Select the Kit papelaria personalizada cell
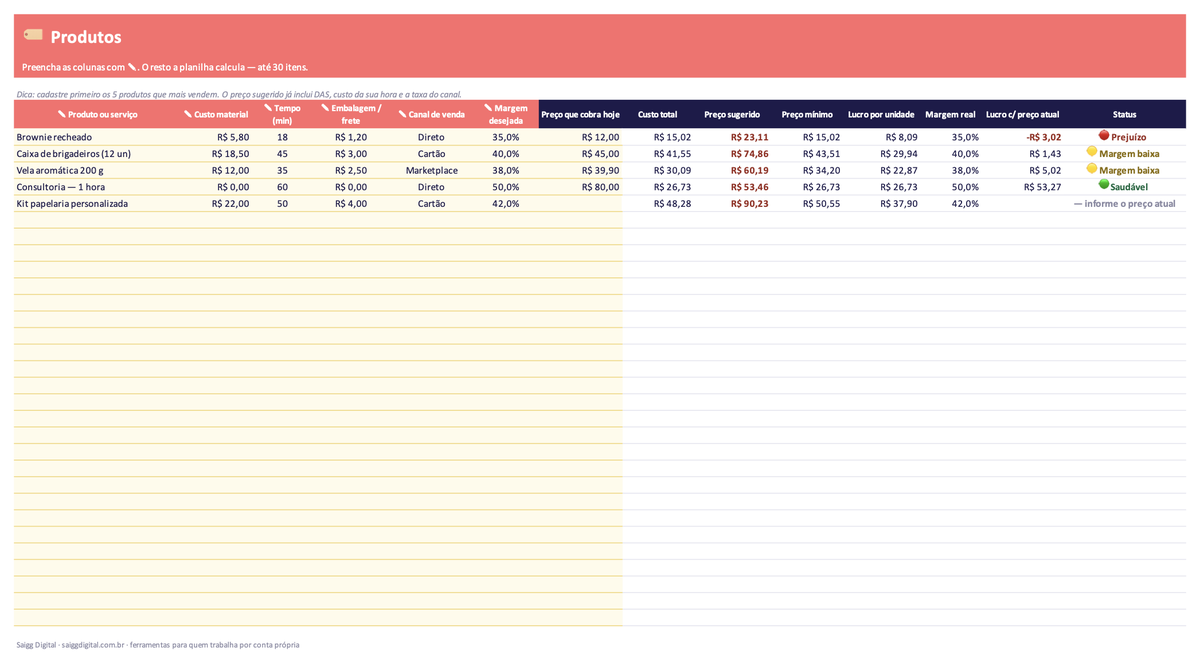1200x663 pixels. pyautogui.click(x=97, y=203)
